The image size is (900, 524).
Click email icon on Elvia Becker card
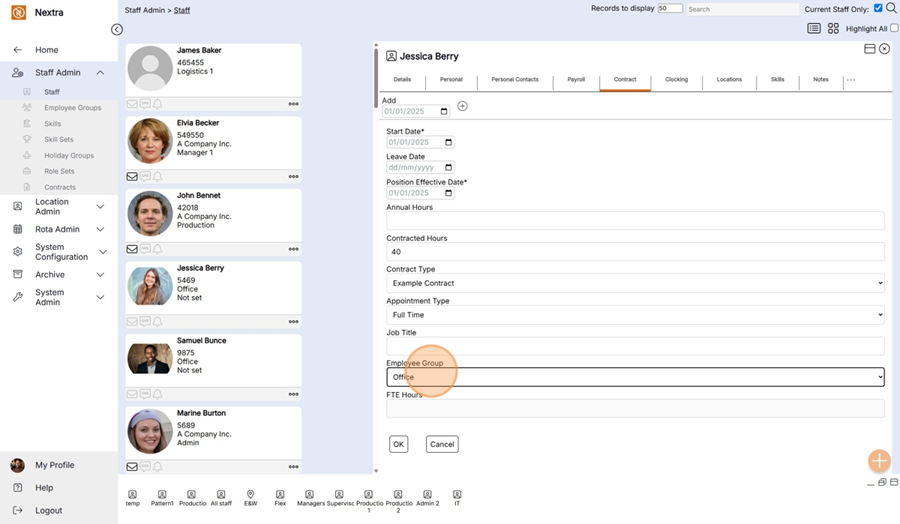[x=132, y=177]
